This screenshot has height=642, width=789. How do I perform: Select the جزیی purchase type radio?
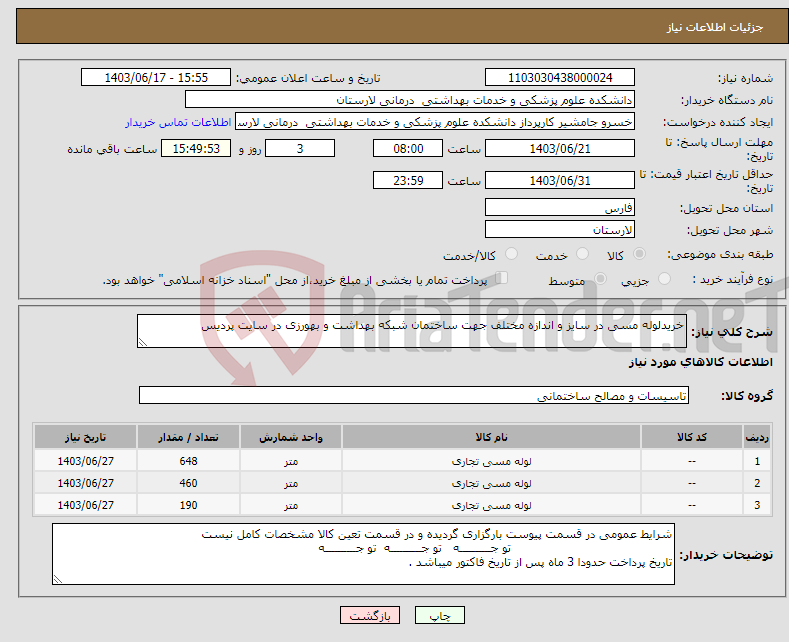pyautogui.click(x=664, y=279)
